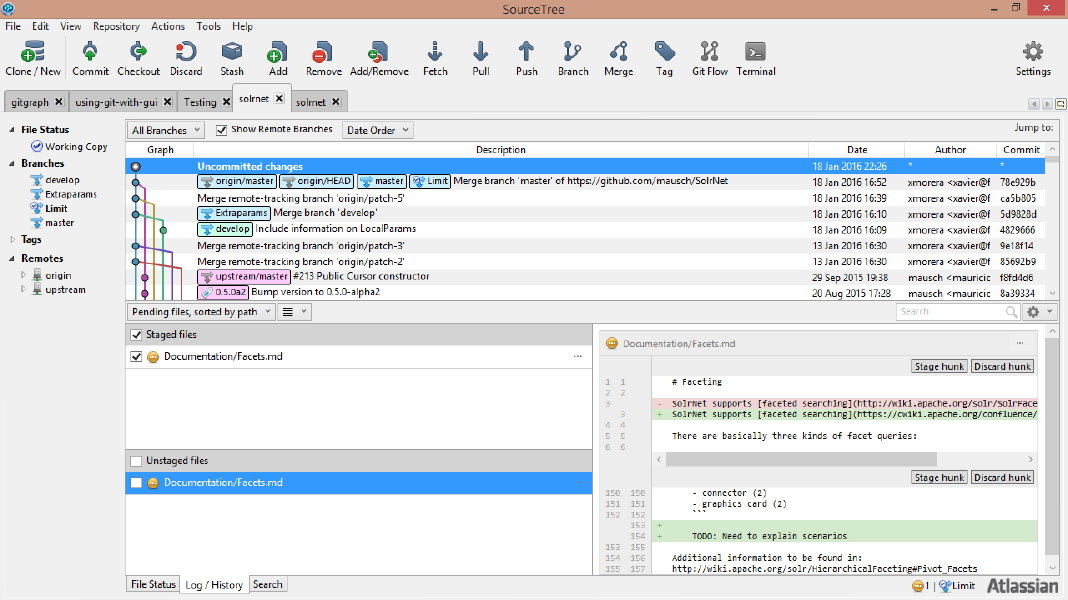The image size is (1068, 600).
Task: Close the Testing tab
Action: click(226, 101)
